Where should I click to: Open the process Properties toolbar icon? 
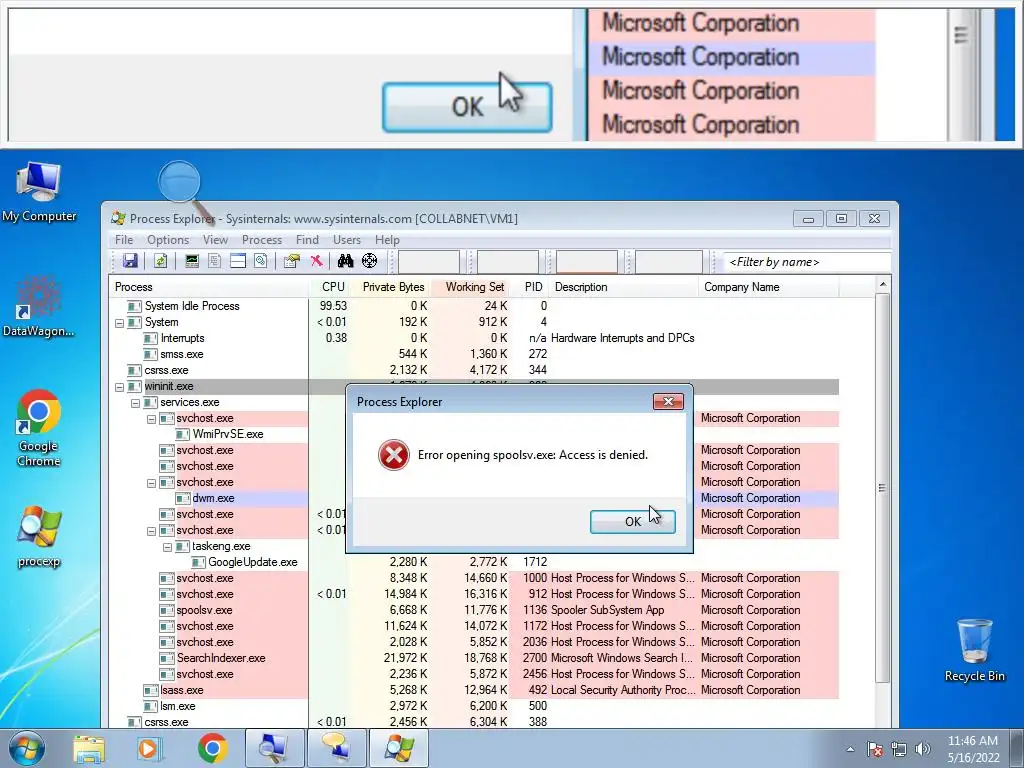point(292,261)
